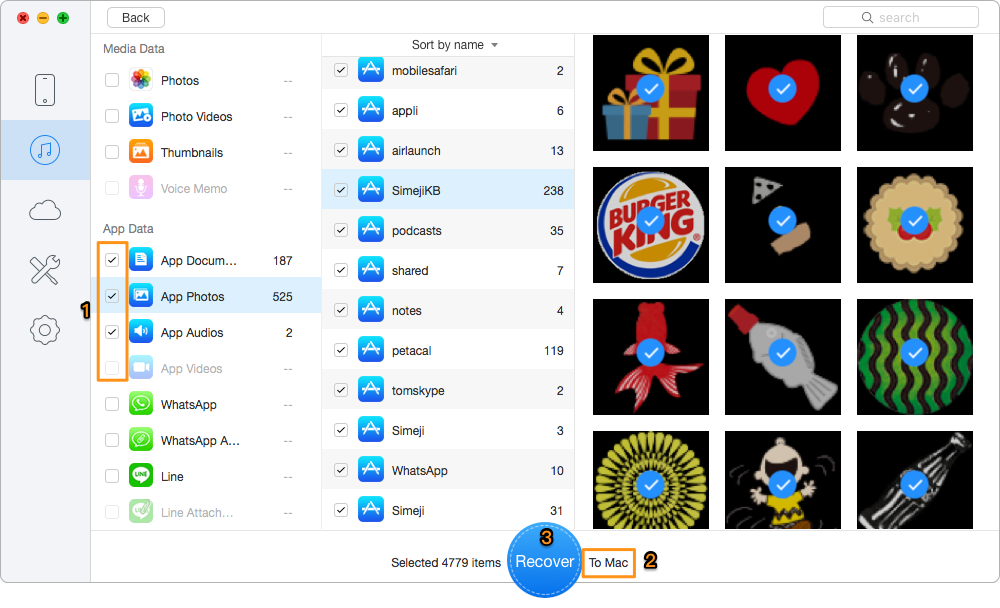
Task: Open the tools wrench sidebar icon
Action: tap(45, 270)
